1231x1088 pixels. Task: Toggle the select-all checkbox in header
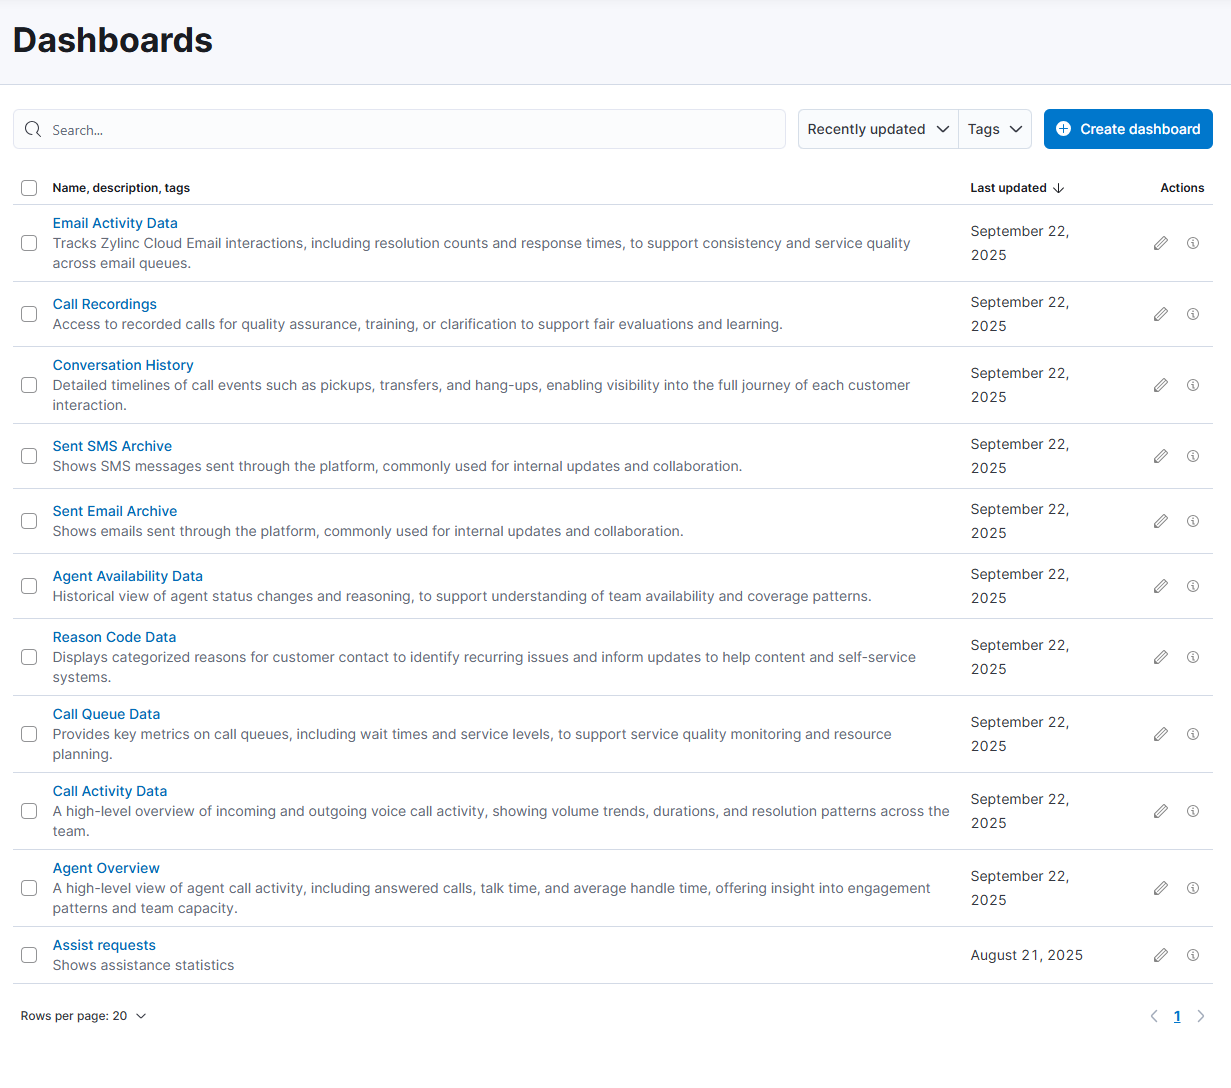pyautogui.click(x=29, y=188)
